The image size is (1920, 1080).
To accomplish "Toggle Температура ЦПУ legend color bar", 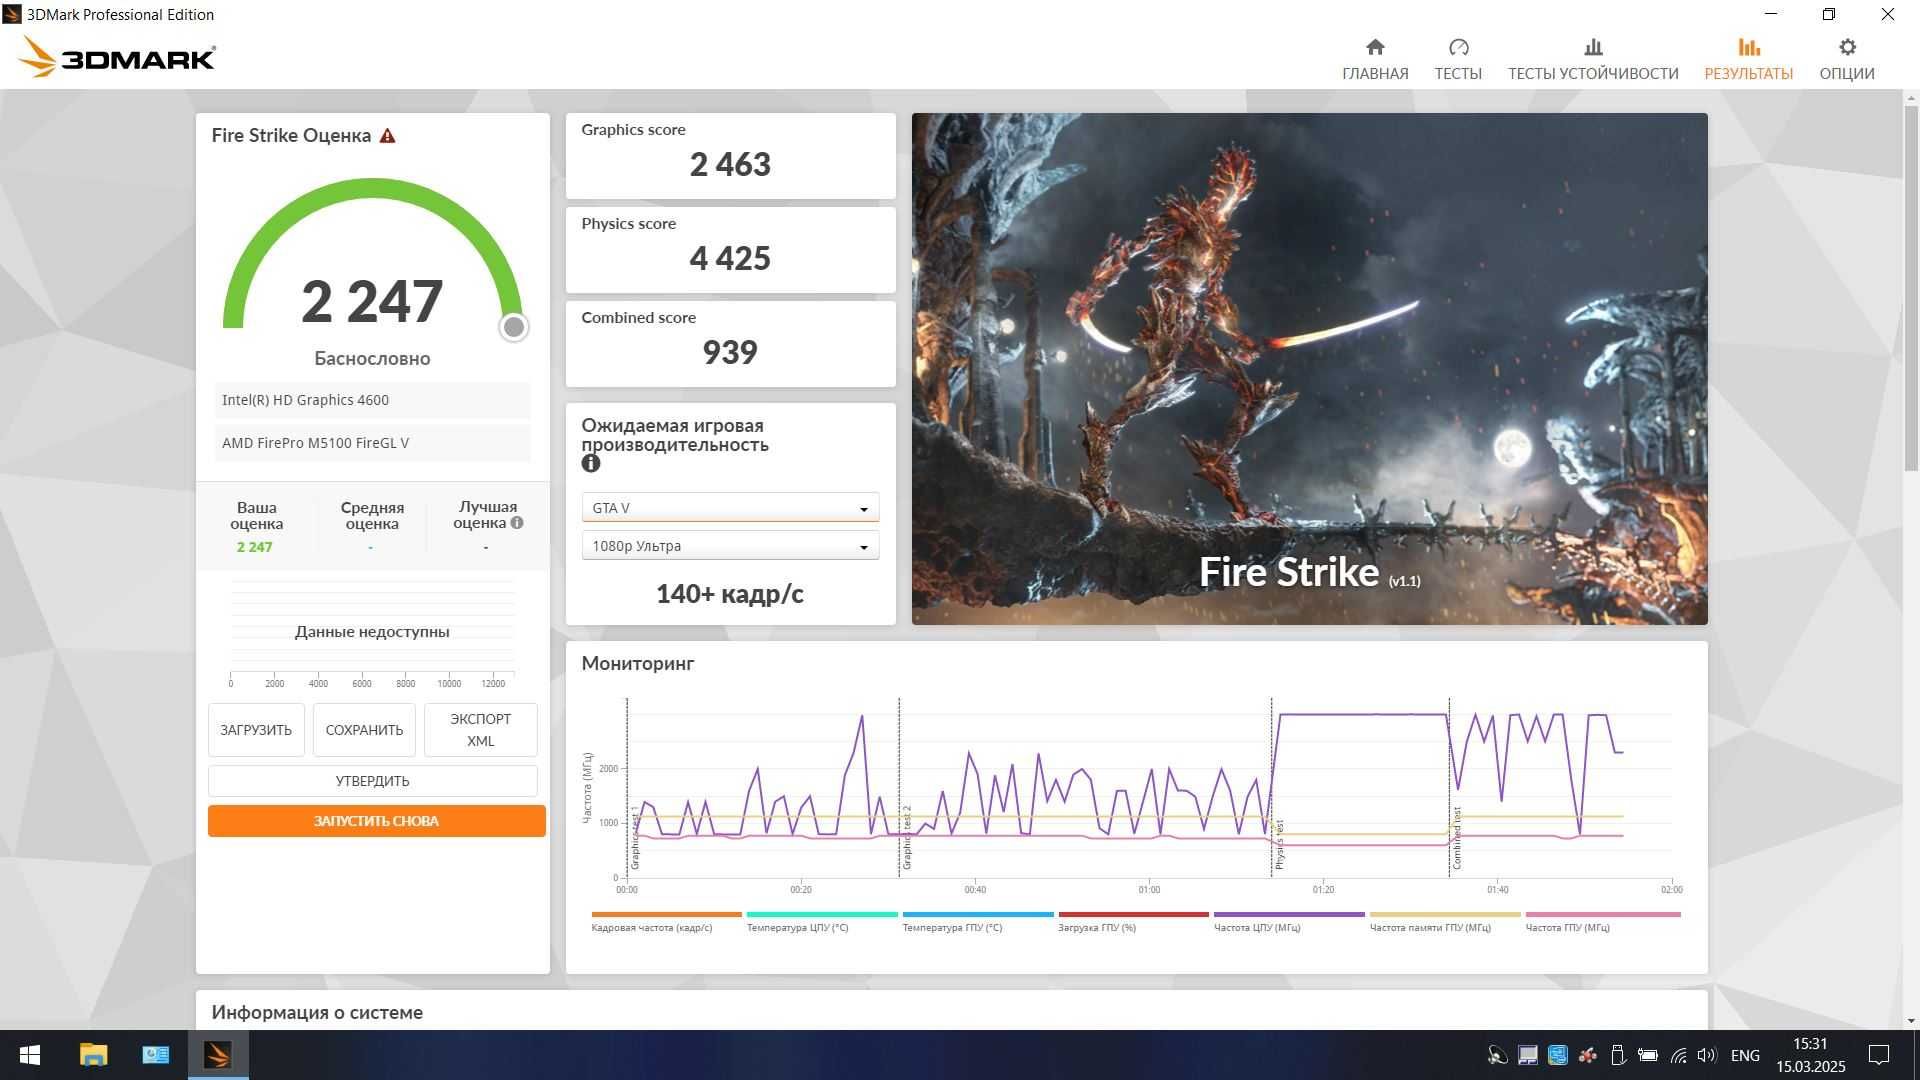I will tap(822, 914).
